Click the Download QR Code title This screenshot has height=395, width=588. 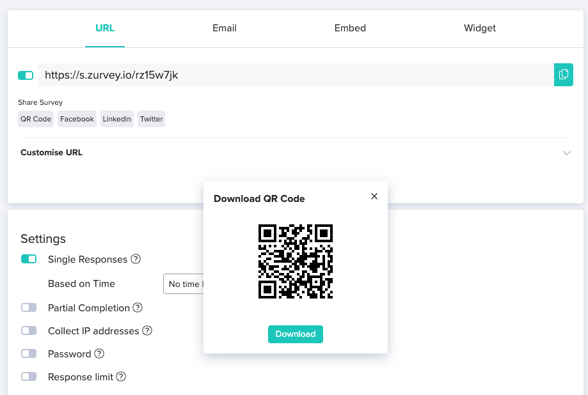pyautogui.click(x=259, y=198)
